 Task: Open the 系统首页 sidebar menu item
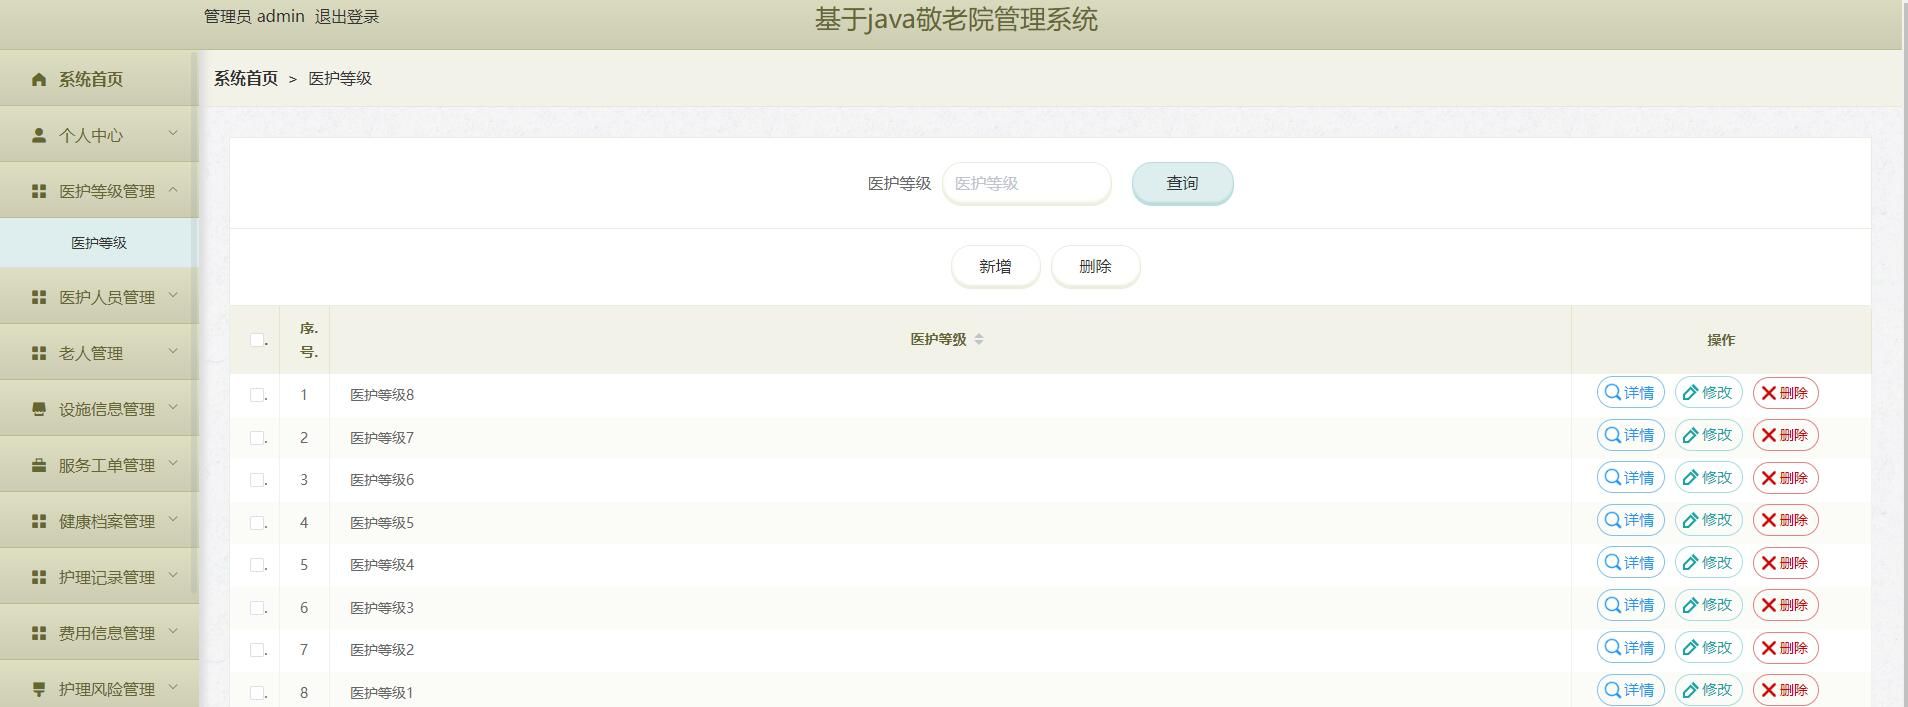[99, 79]
